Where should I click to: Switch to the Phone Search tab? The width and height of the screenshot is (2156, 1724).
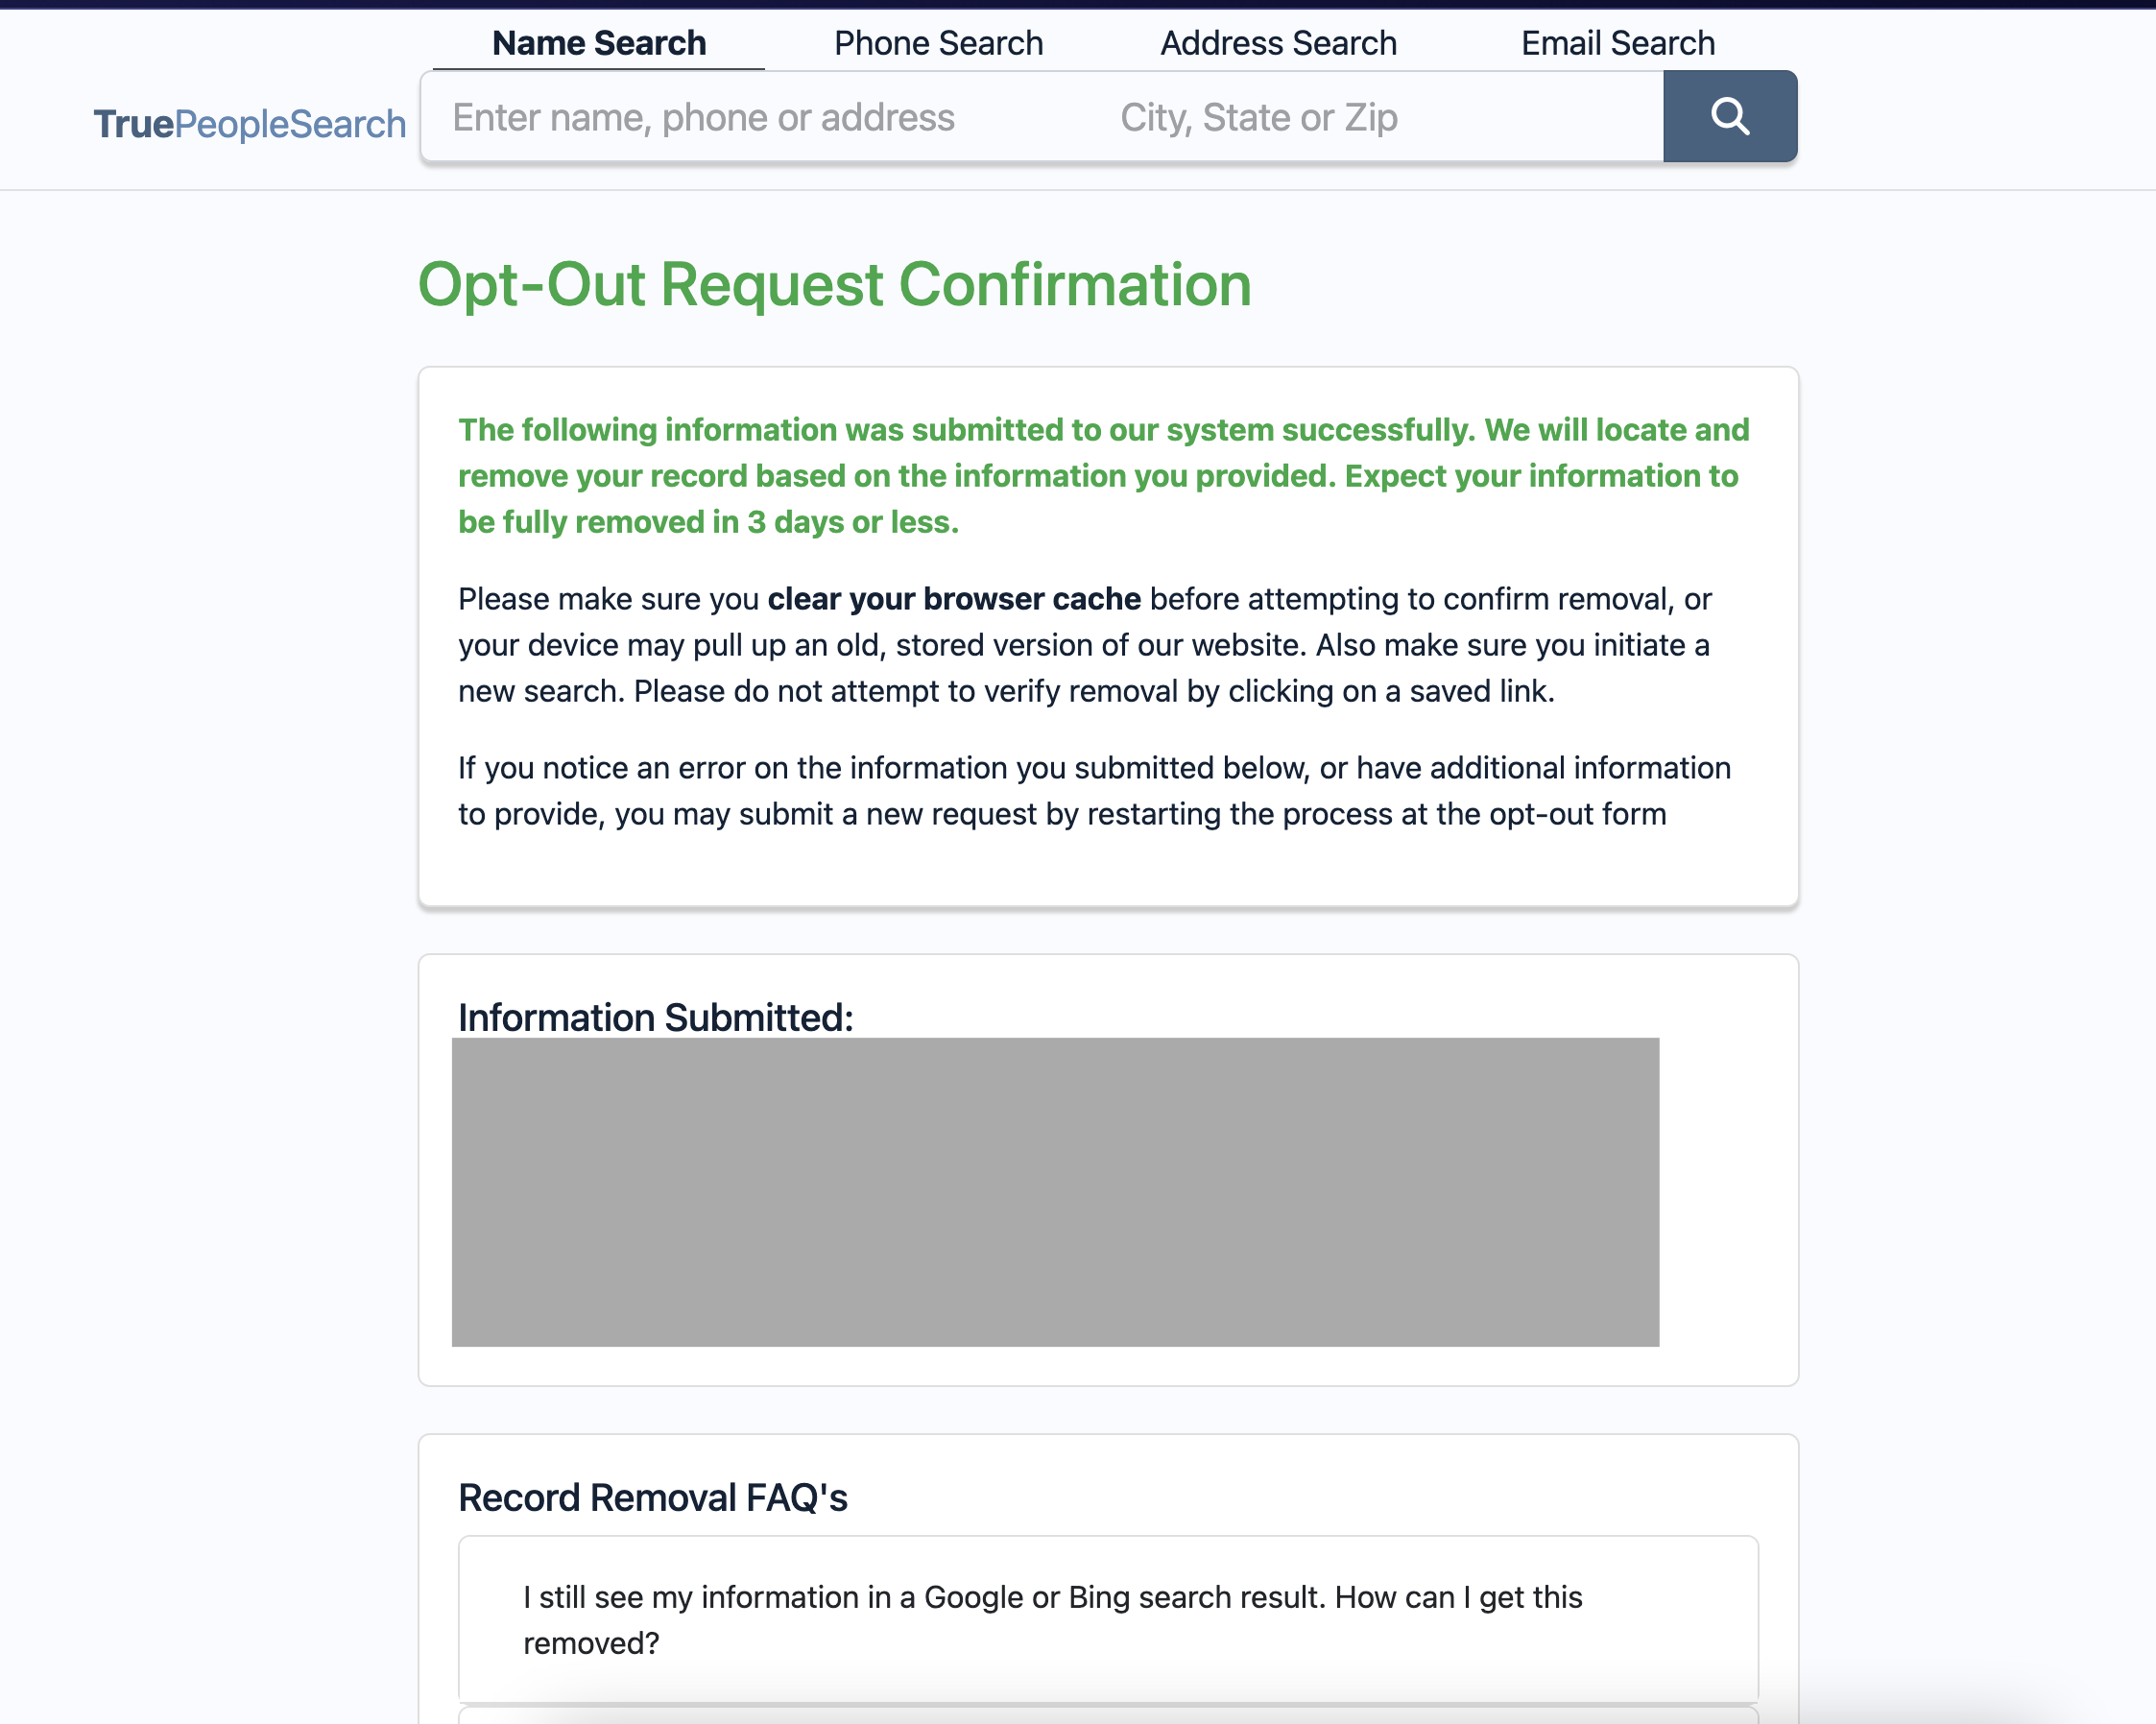[938, 43]
